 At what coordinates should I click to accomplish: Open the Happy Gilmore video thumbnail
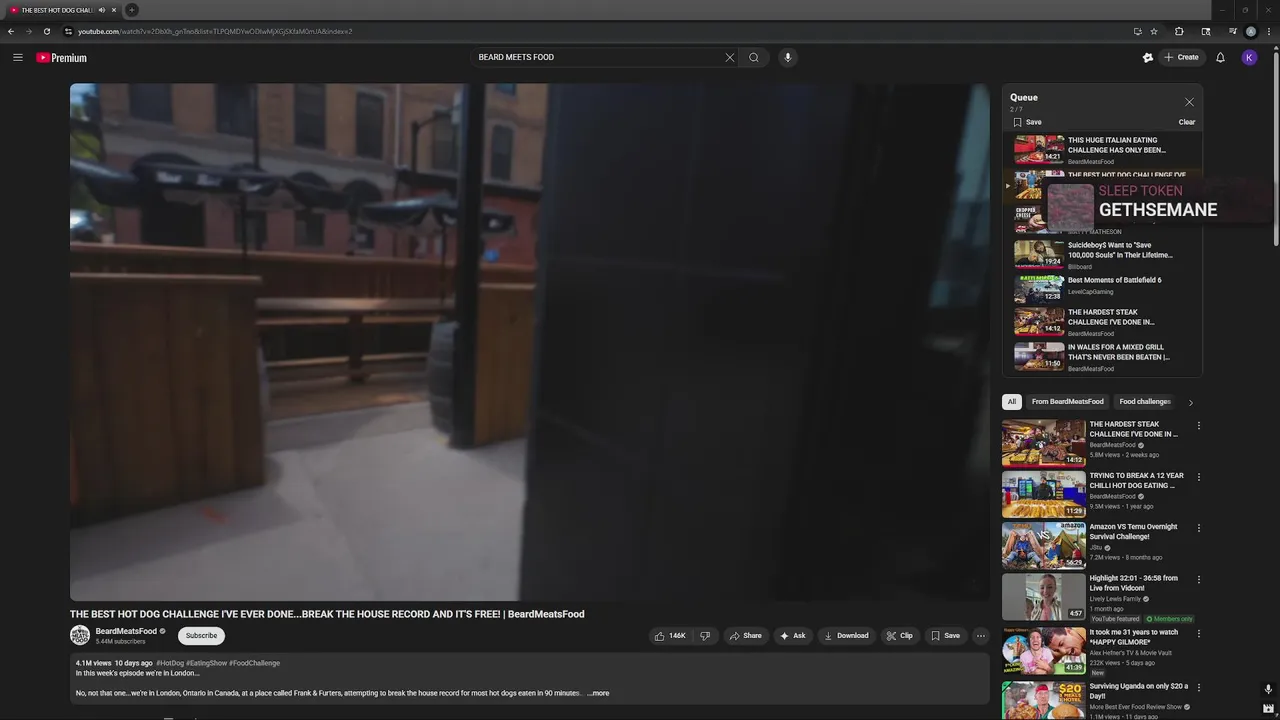[x=1043, y=650]
